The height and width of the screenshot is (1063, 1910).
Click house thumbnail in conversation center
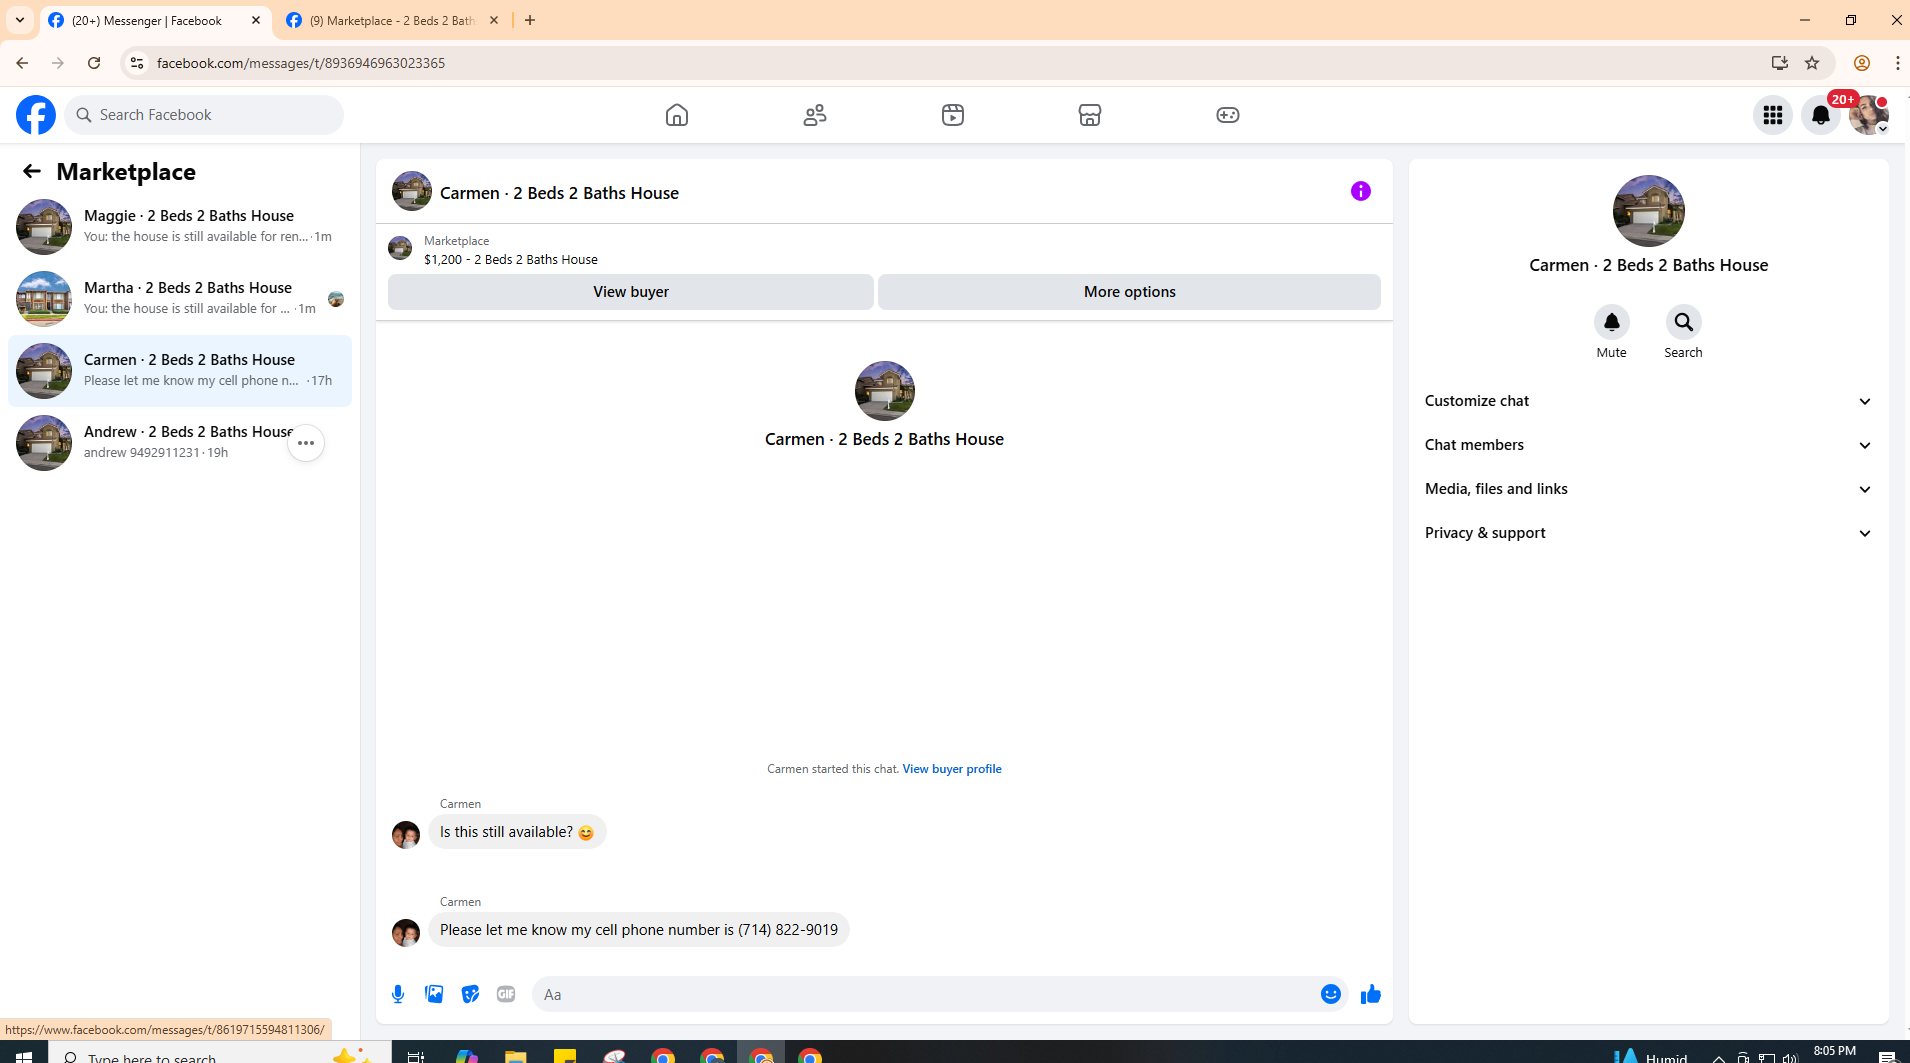coord(885,391)
